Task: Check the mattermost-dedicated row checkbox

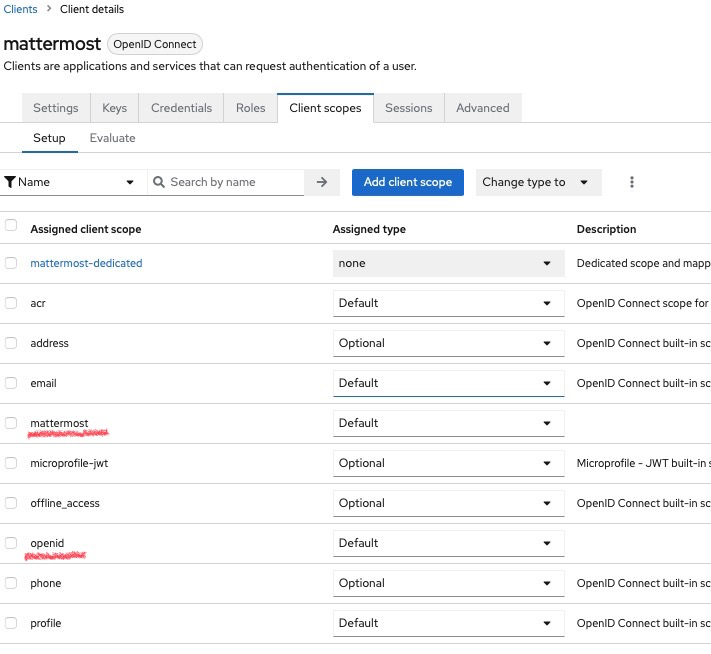Action: click(x=11, y=263)
